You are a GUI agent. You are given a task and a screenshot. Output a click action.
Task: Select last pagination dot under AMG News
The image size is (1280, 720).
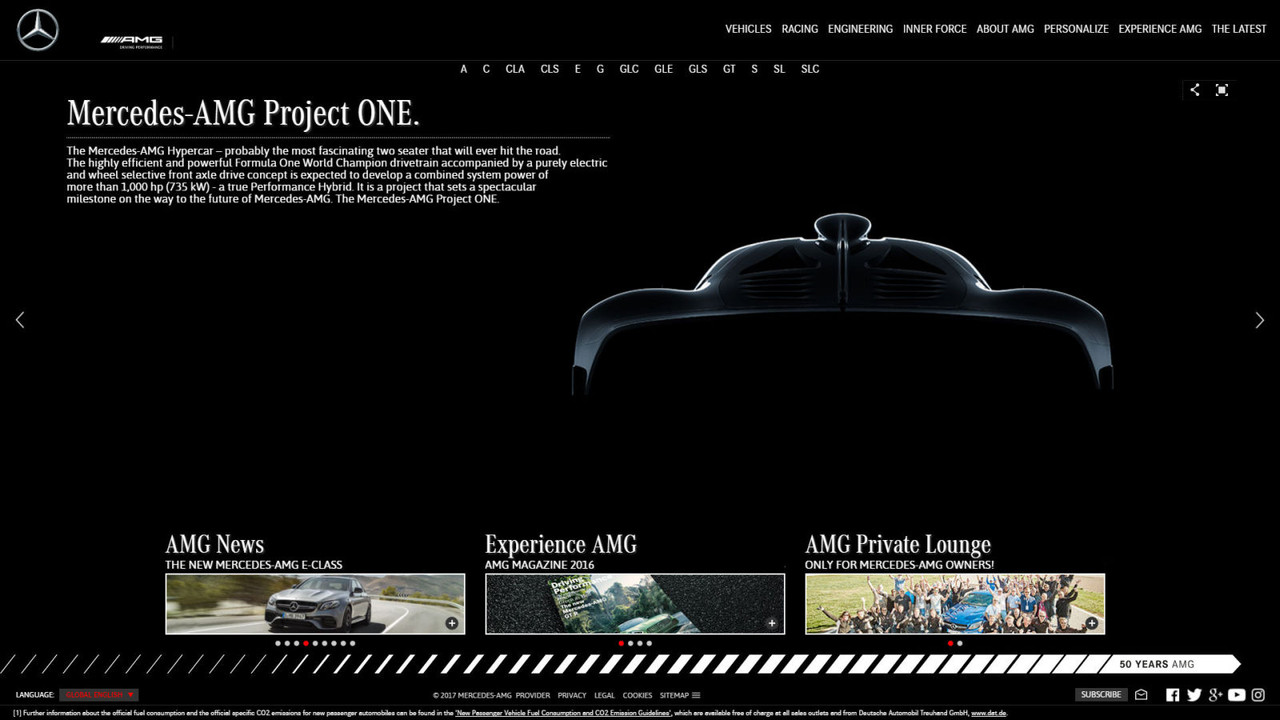click(352, 644)
